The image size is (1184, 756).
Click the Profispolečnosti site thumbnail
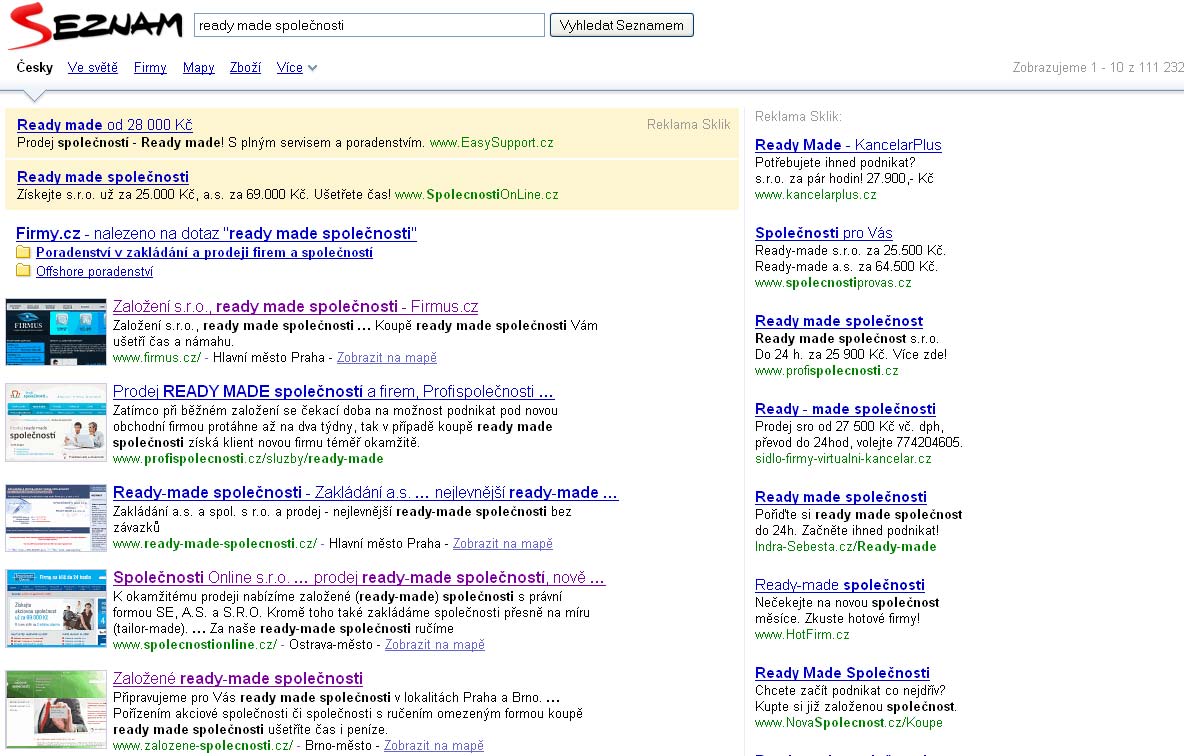[56, 422]
